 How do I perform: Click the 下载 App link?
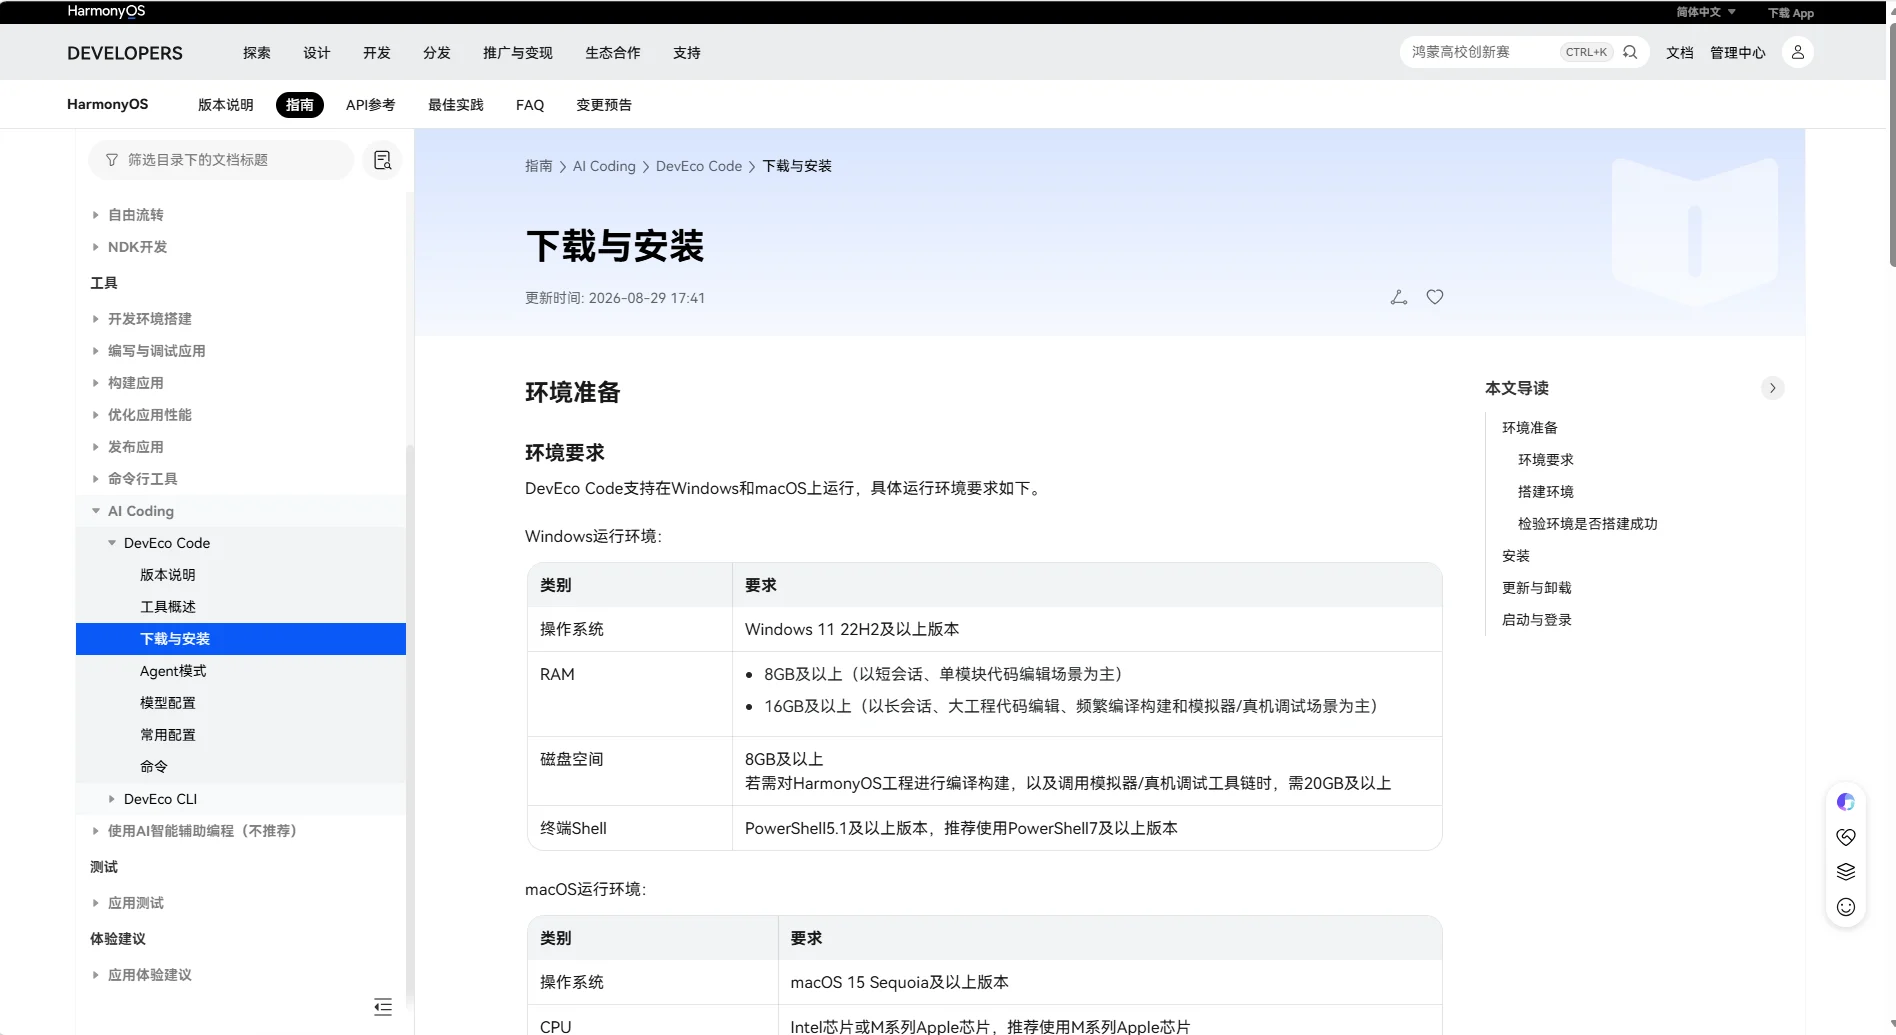click(1791, 13)
